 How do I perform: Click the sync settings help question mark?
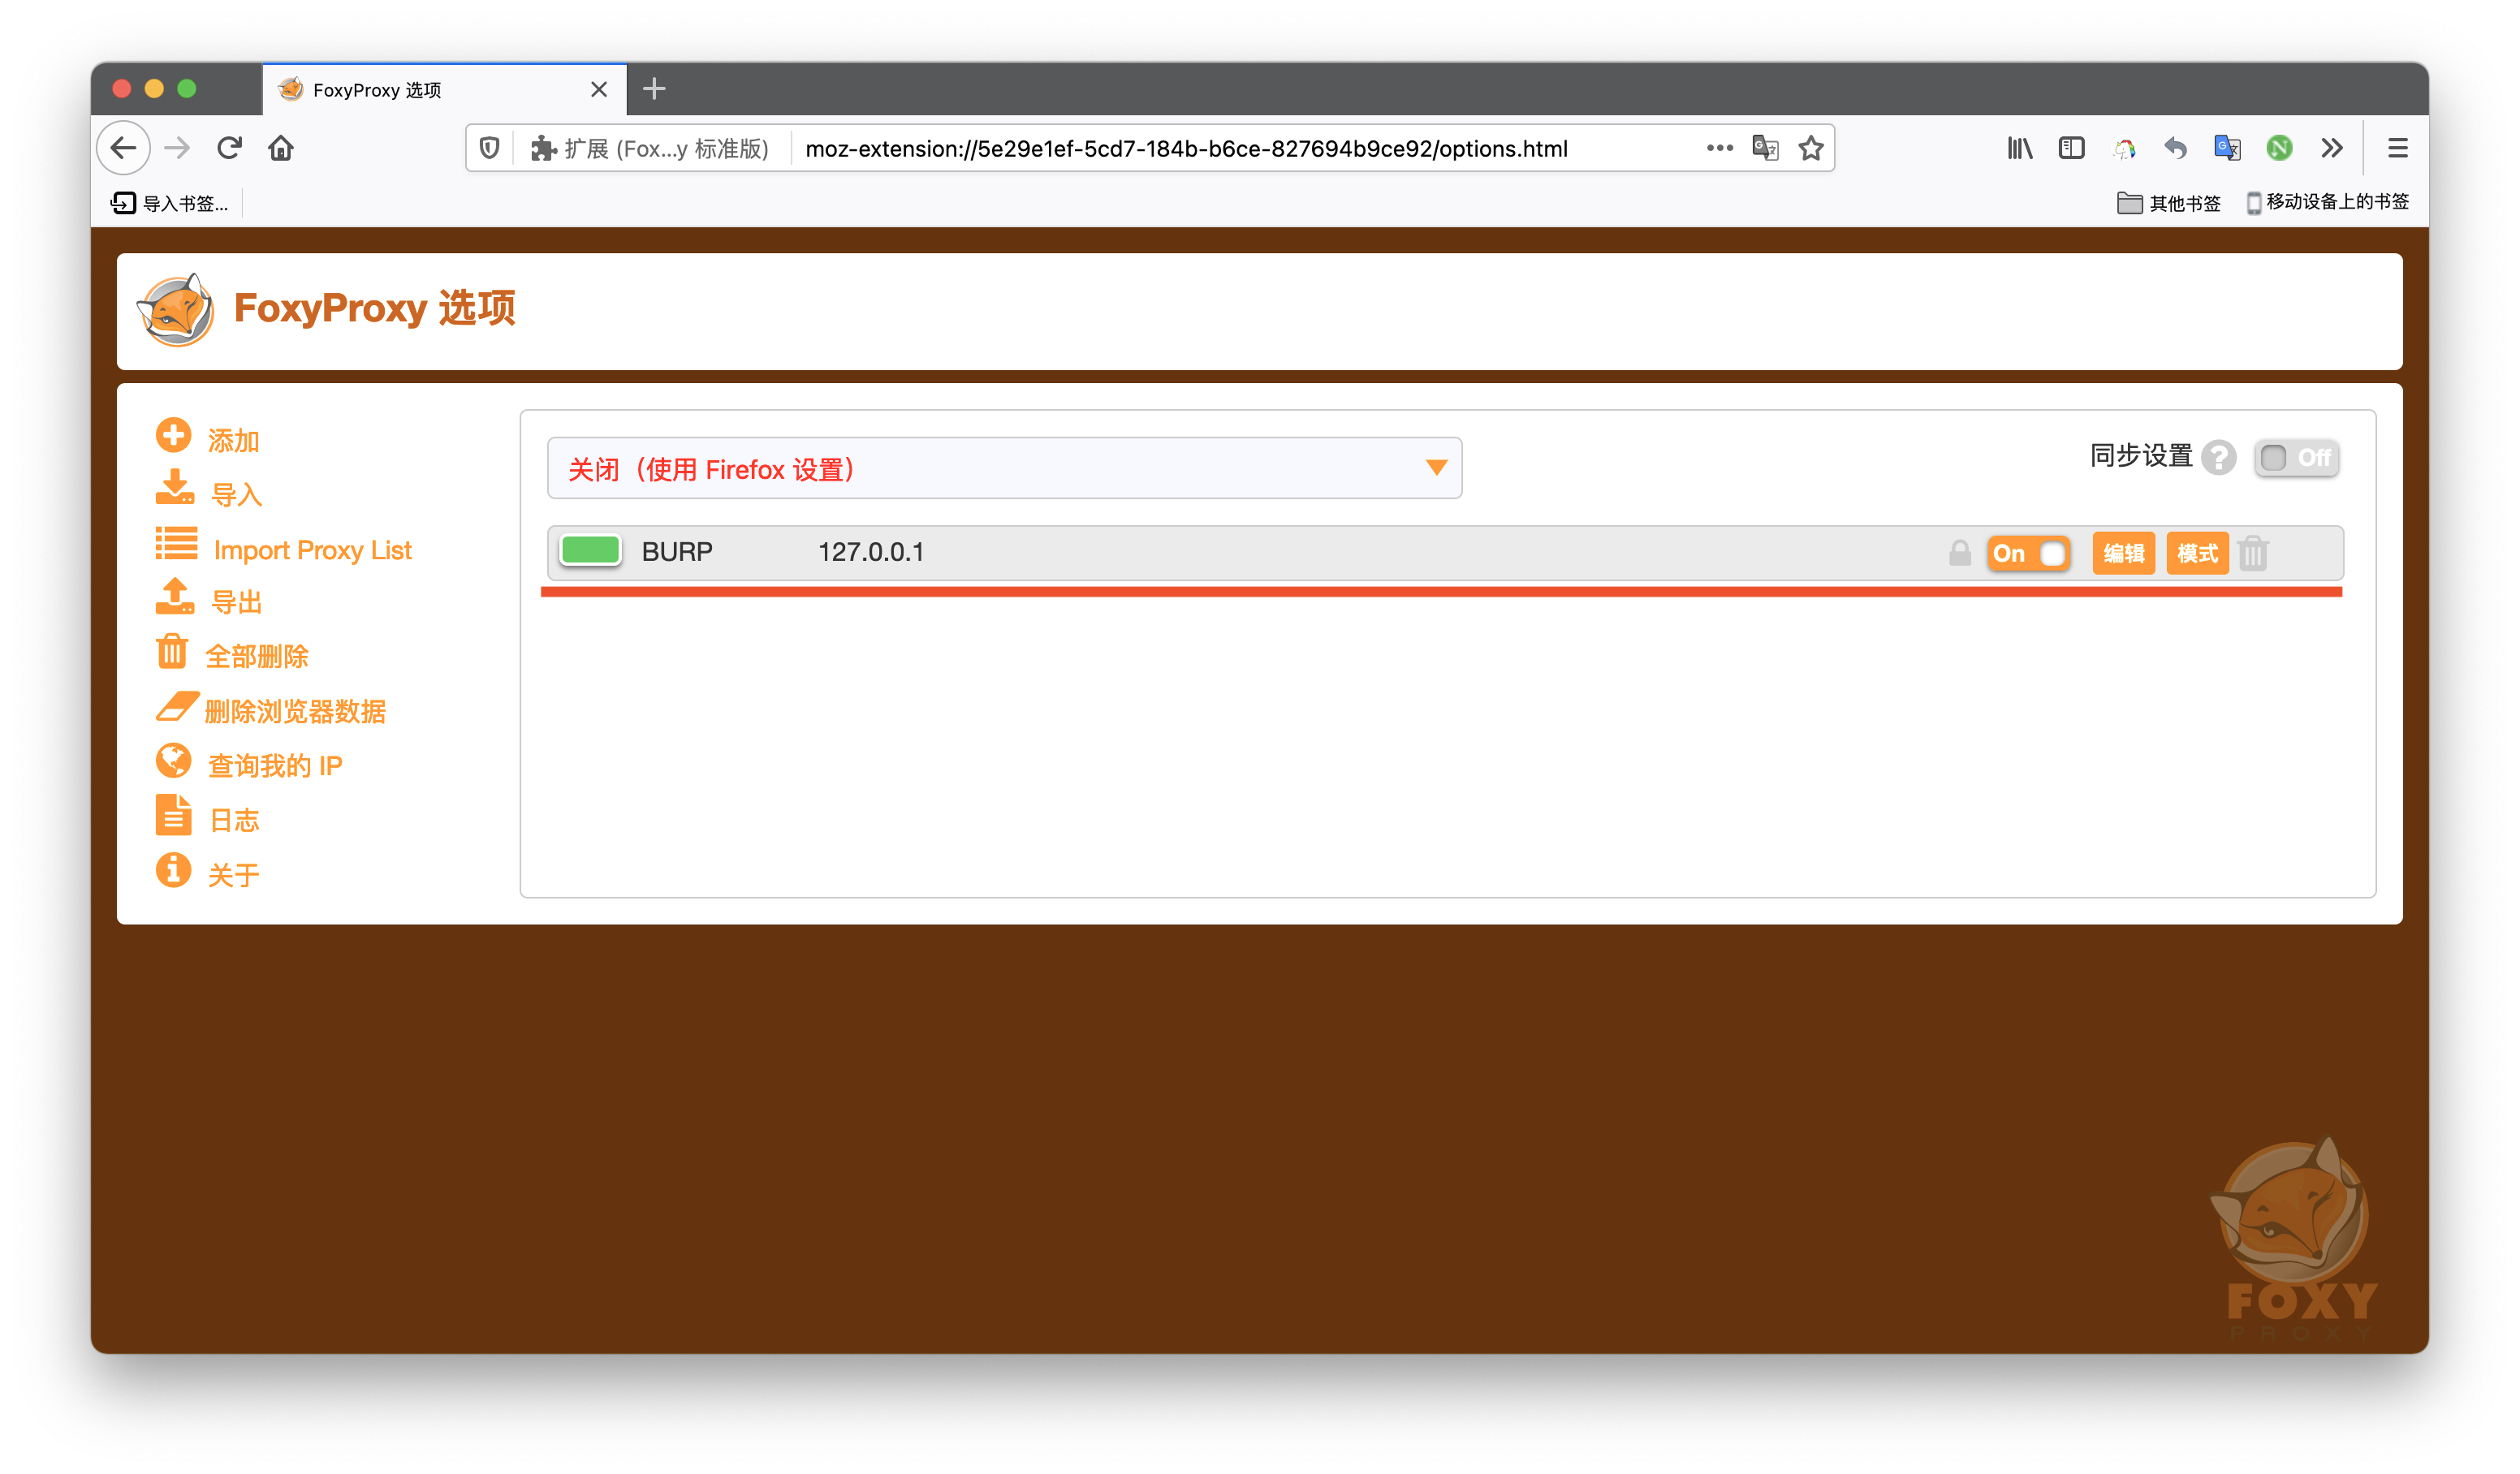[x=2218, y=457]
